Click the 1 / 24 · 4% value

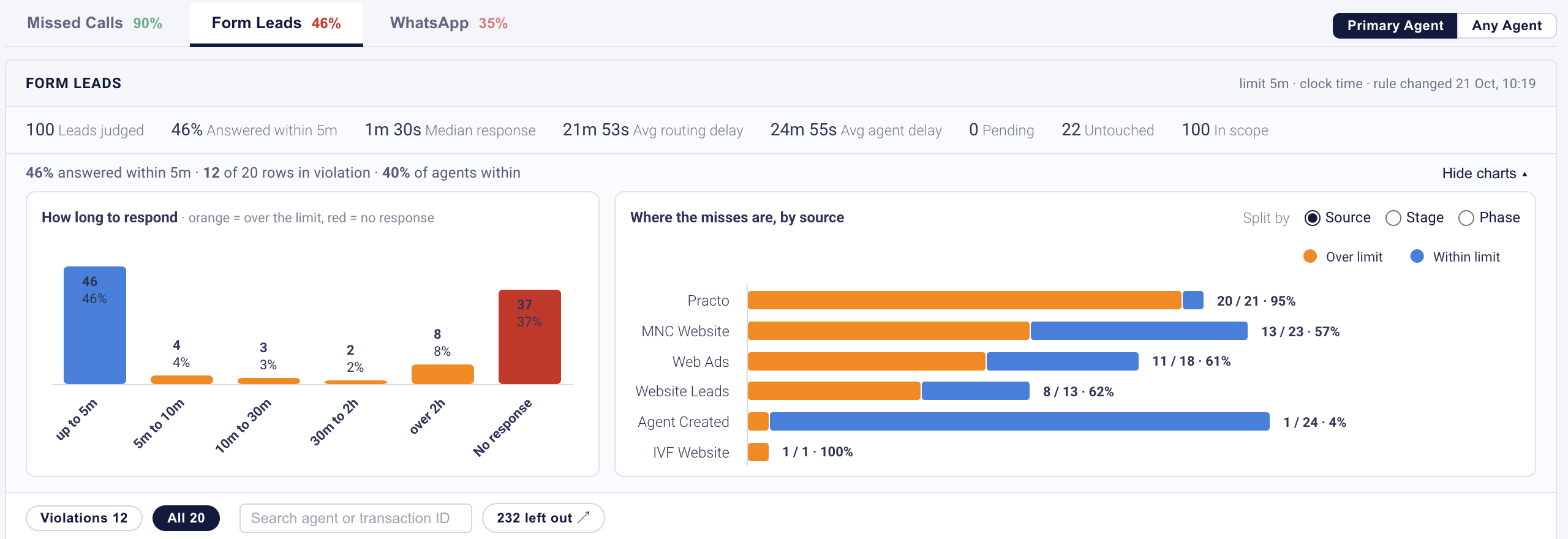(x=1315, y=422)
